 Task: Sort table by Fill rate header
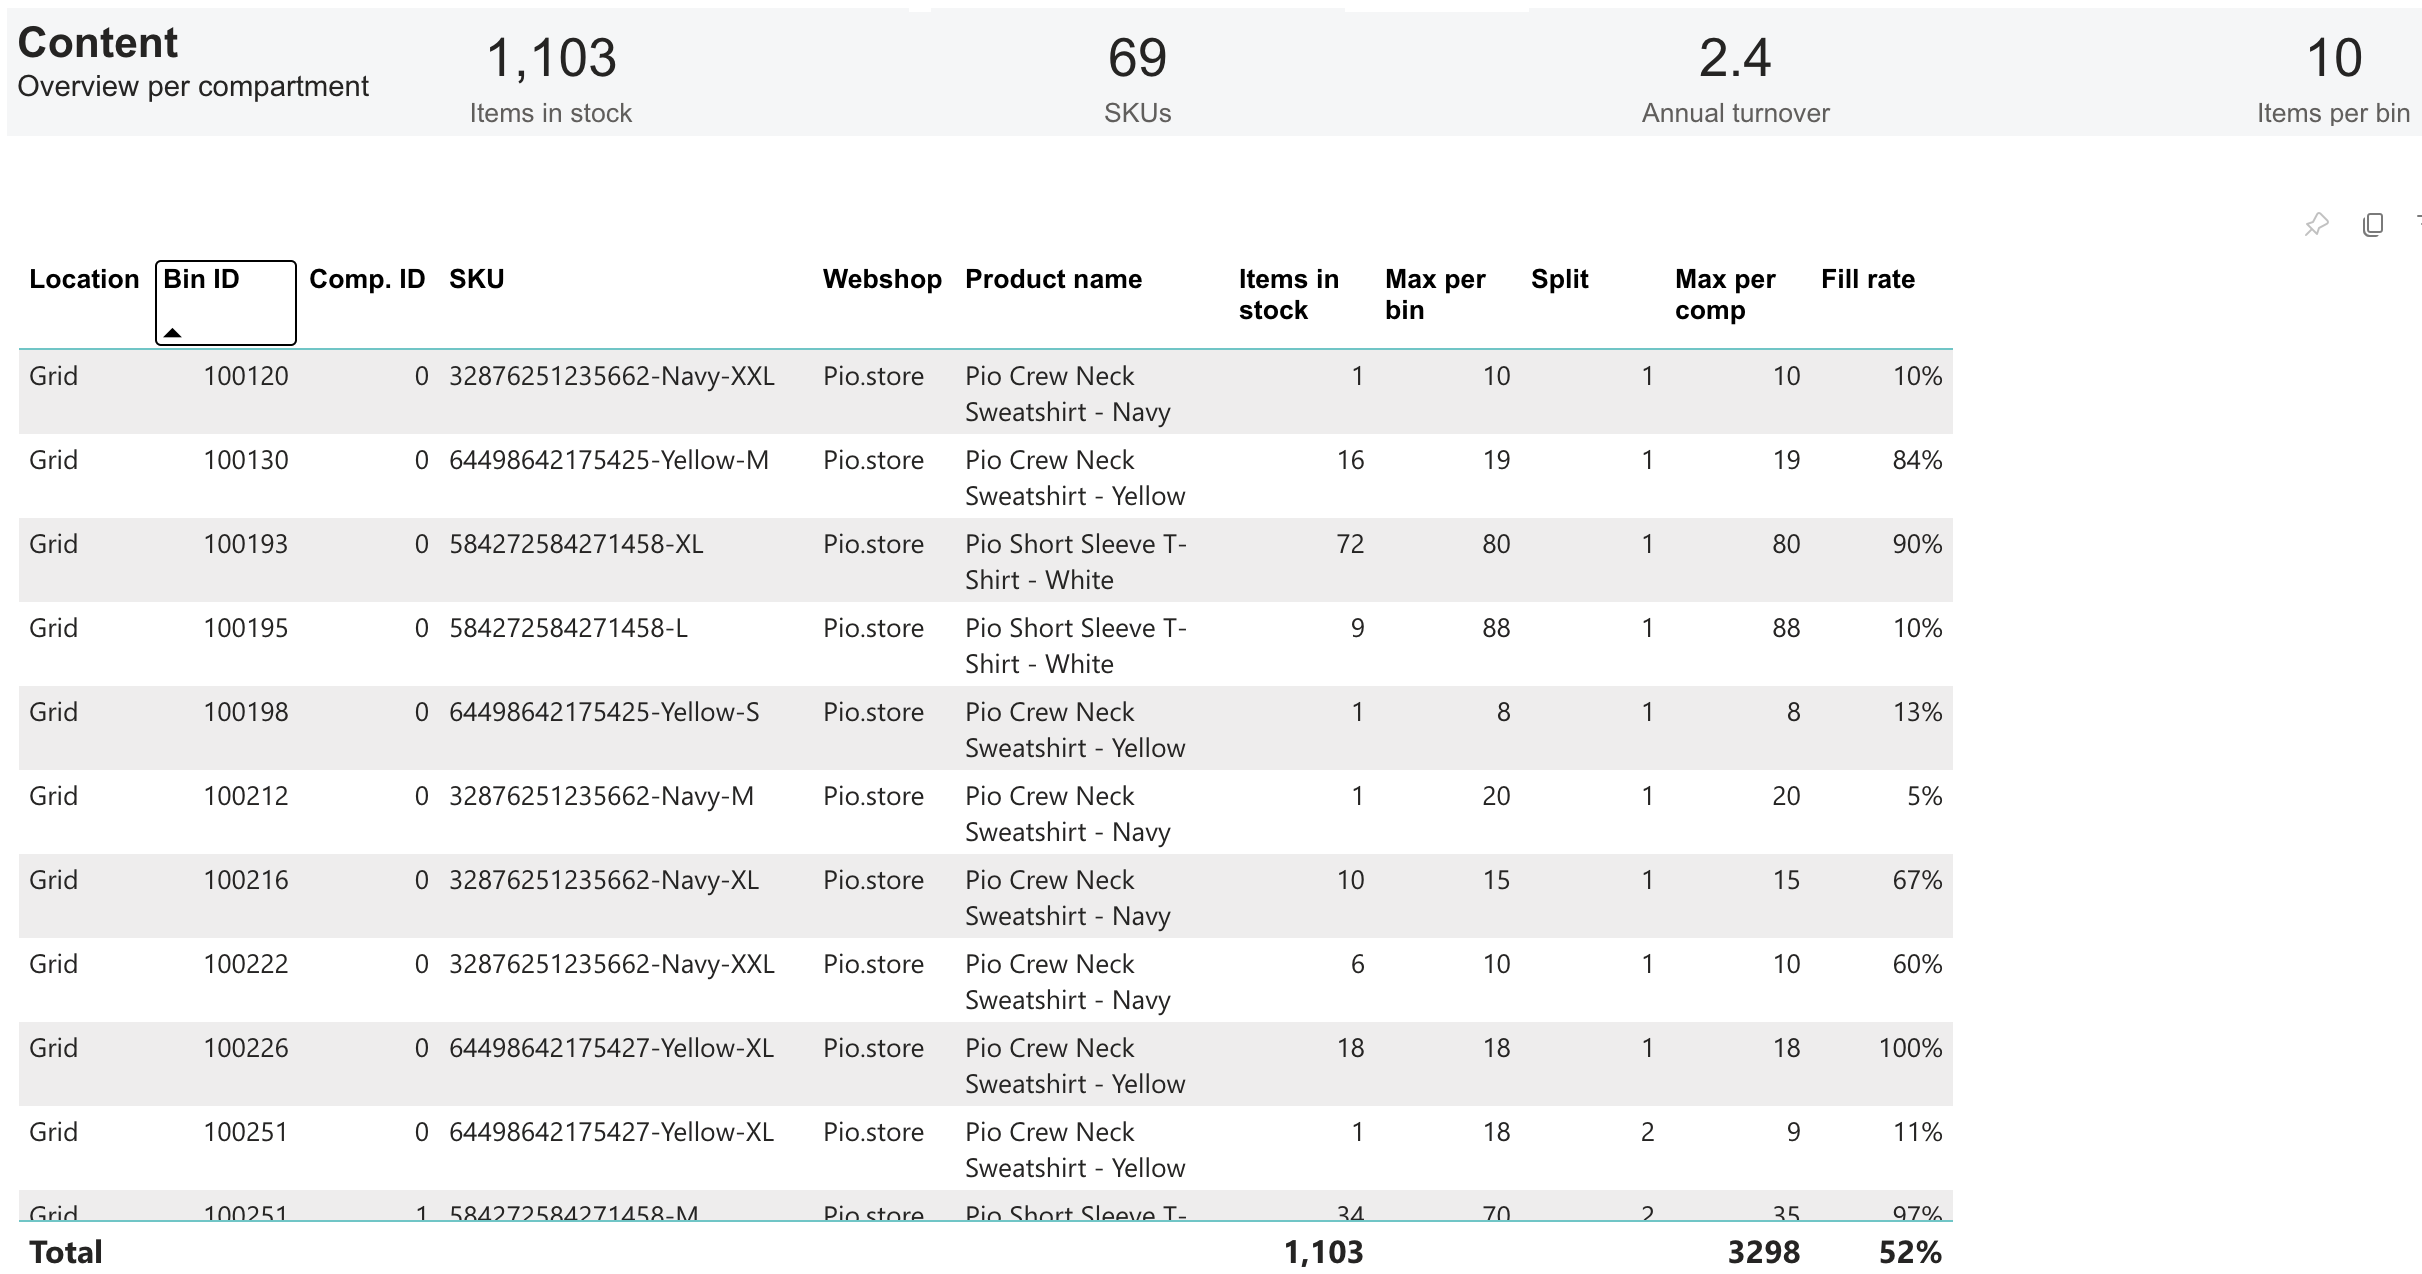(1867, 279)
